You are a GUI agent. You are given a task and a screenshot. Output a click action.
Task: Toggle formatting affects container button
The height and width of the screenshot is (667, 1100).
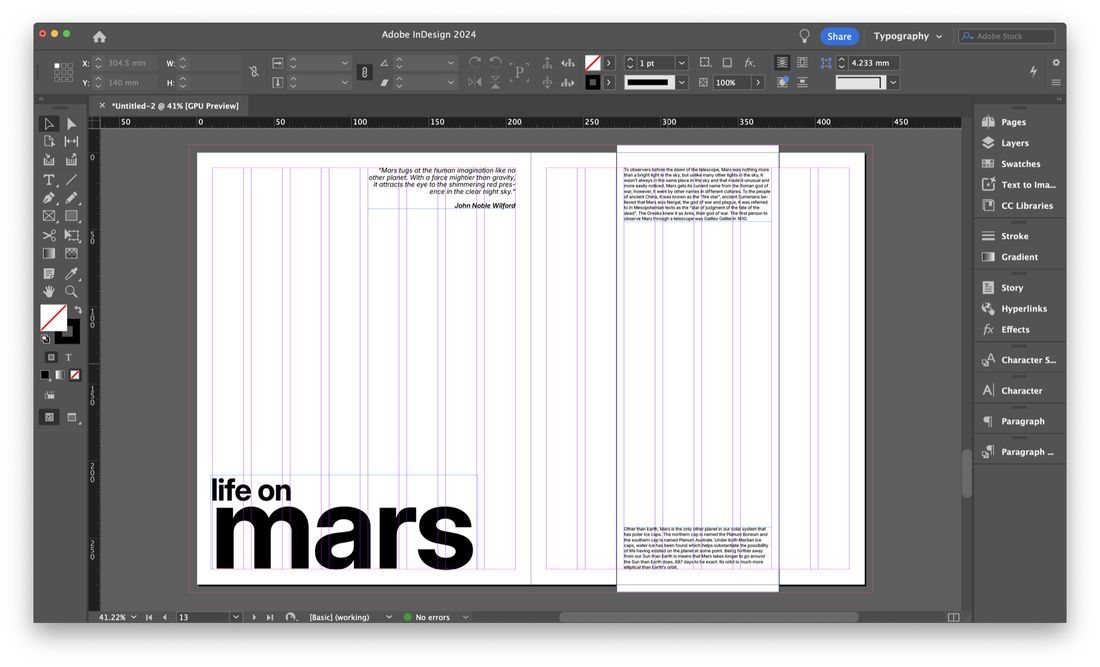[x=51, y=357]
